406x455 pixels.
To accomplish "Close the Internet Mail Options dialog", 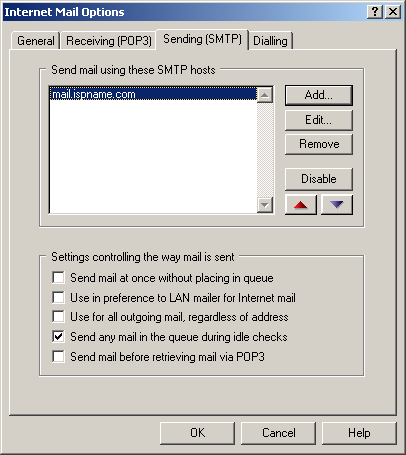I will [393, 12].
